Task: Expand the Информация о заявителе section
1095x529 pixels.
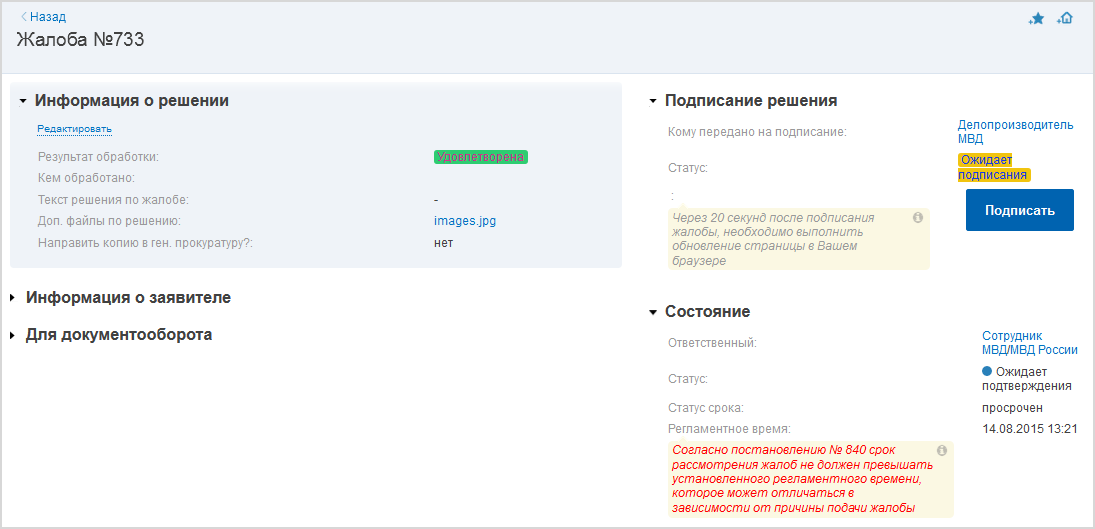Action: point(13,298)
